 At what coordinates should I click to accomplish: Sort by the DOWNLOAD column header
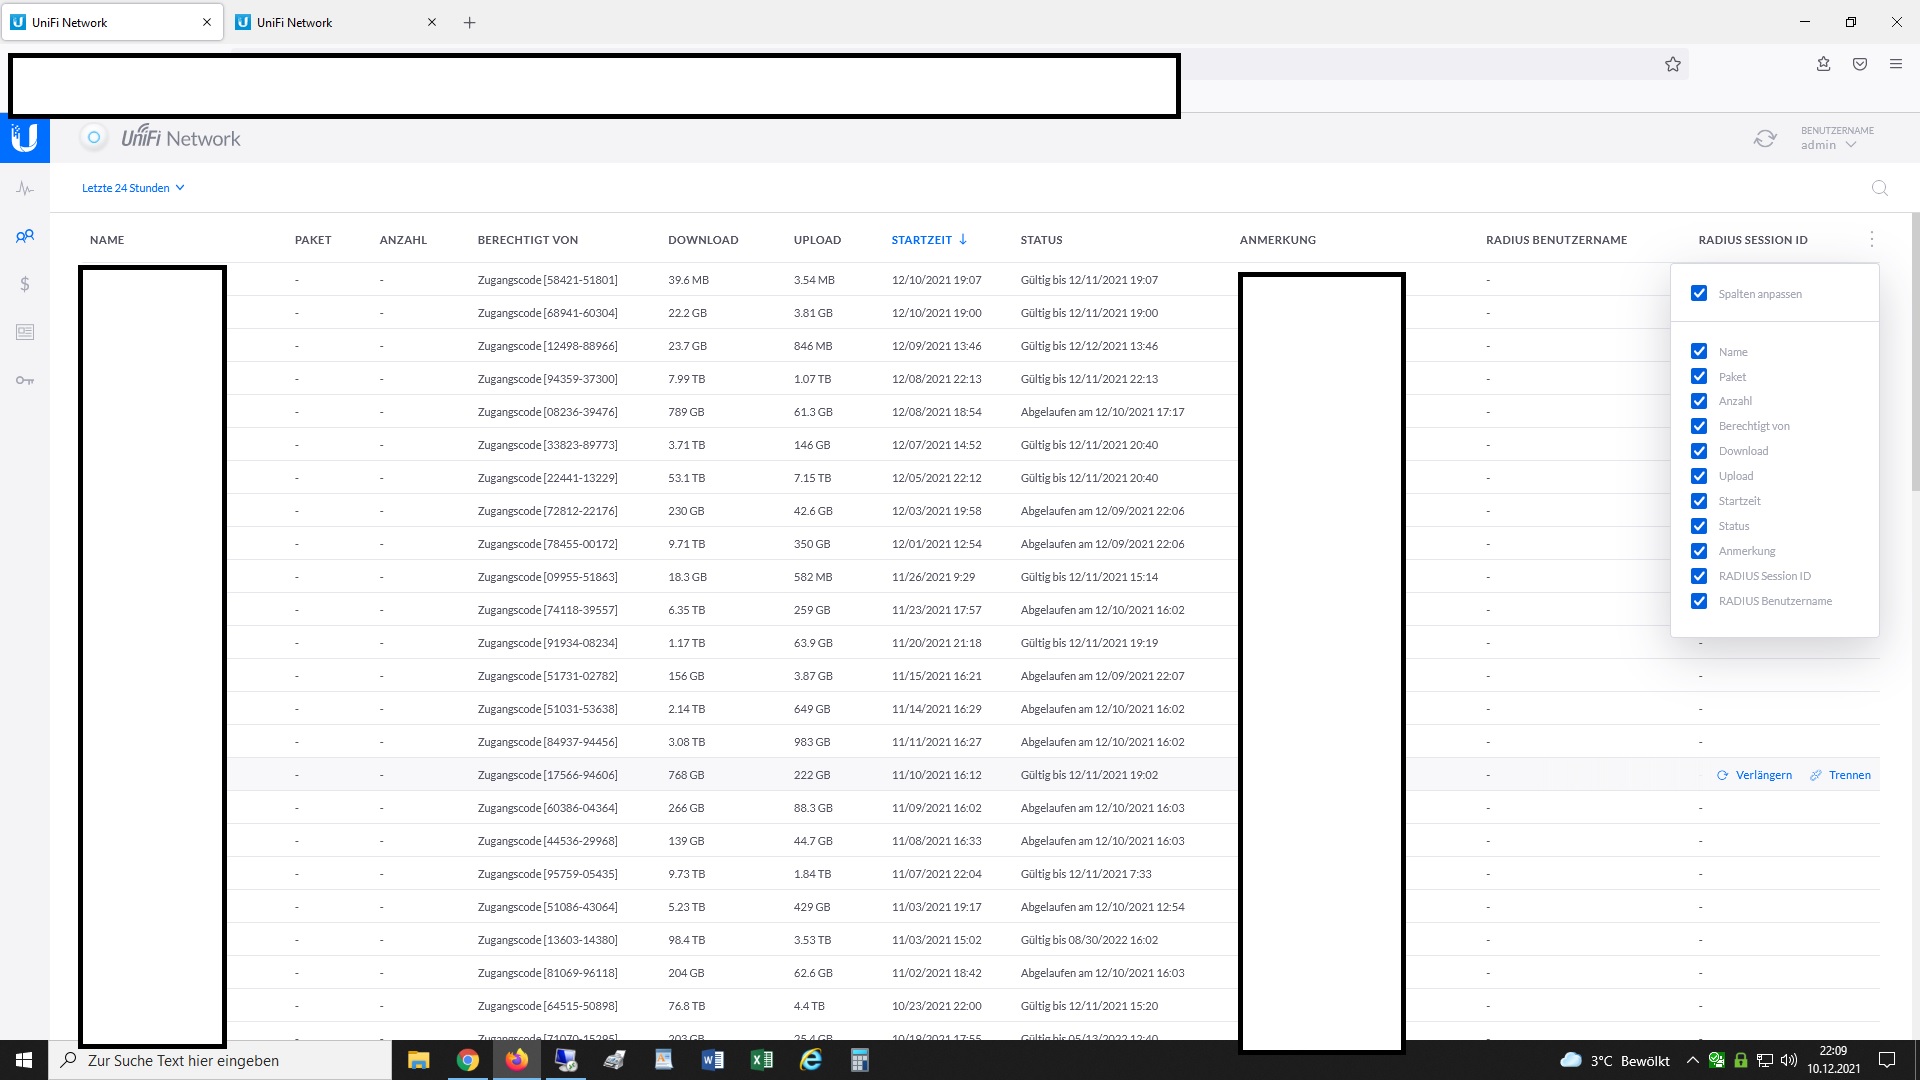(x=703, y=240)
